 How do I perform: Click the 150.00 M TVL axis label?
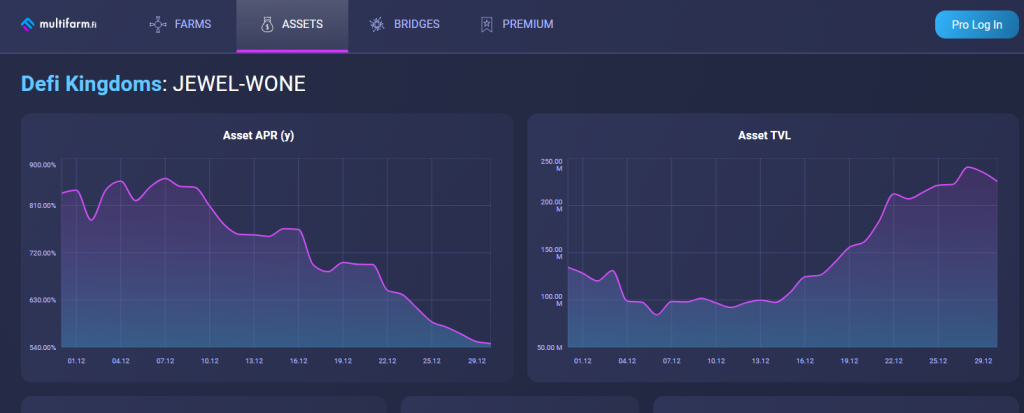point(550,253)
